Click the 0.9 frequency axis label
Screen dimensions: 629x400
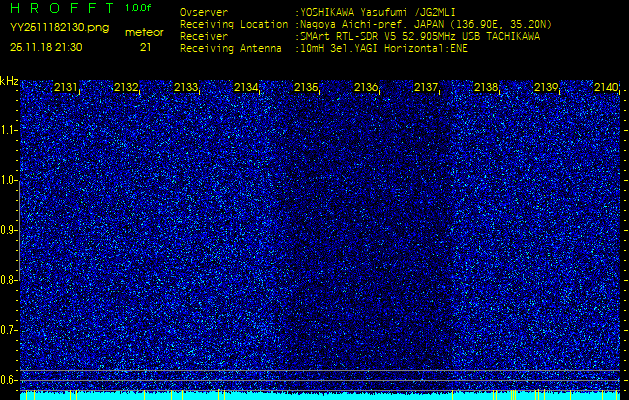(7, 230)
